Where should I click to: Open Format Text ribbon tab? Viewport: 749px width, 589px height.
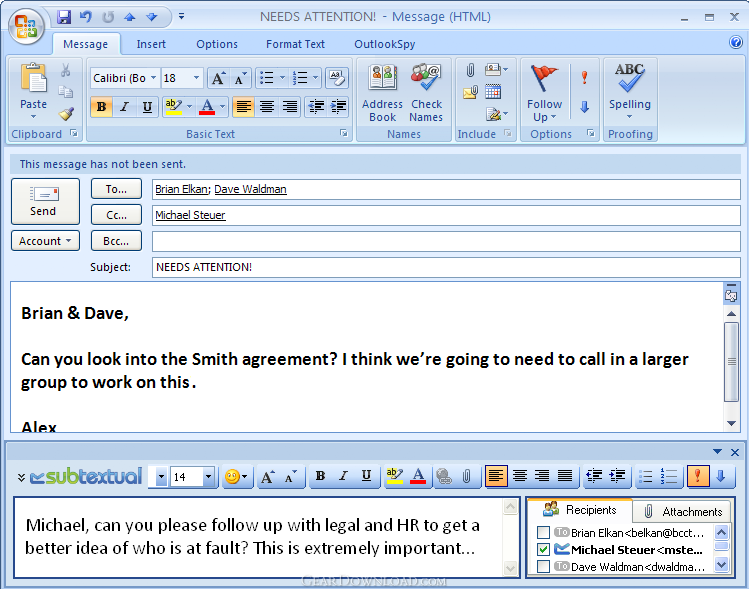tap(295, 44)
